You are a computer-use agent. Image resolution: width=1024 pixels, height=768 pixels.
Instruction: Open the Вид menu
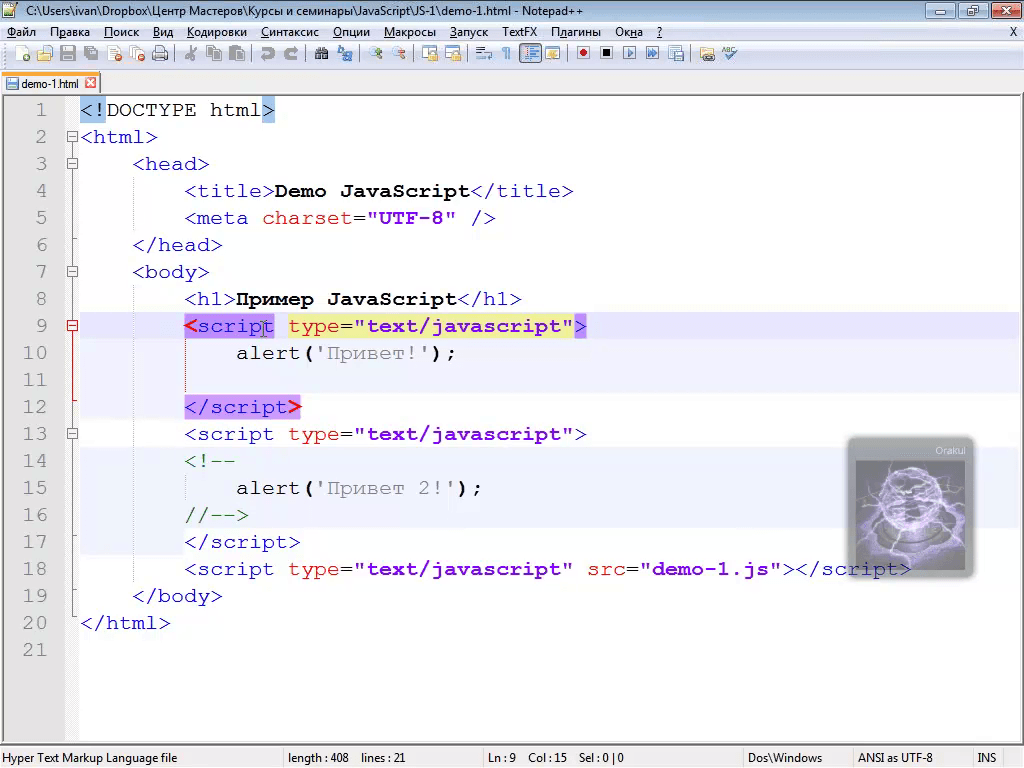[163, 32]
